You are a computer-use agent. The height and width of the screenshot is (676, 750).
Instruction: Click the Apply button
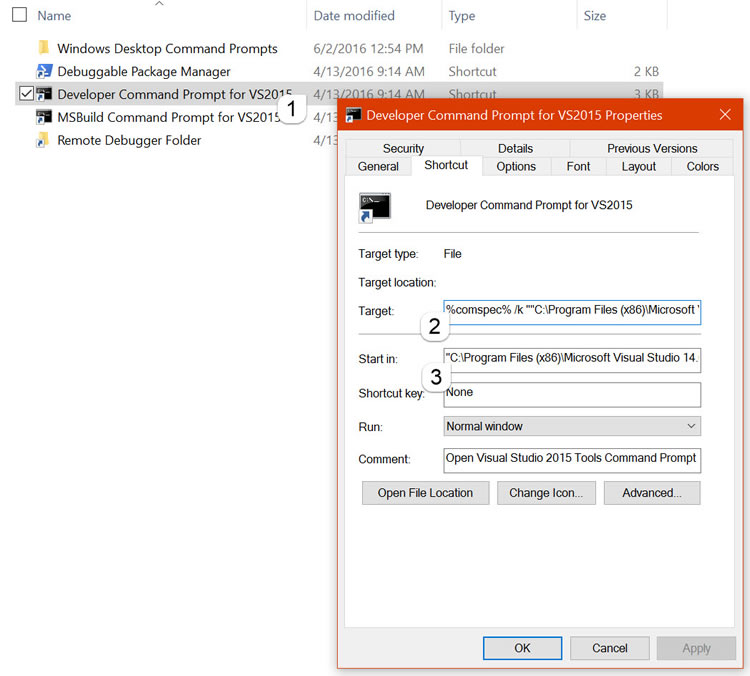696,648
